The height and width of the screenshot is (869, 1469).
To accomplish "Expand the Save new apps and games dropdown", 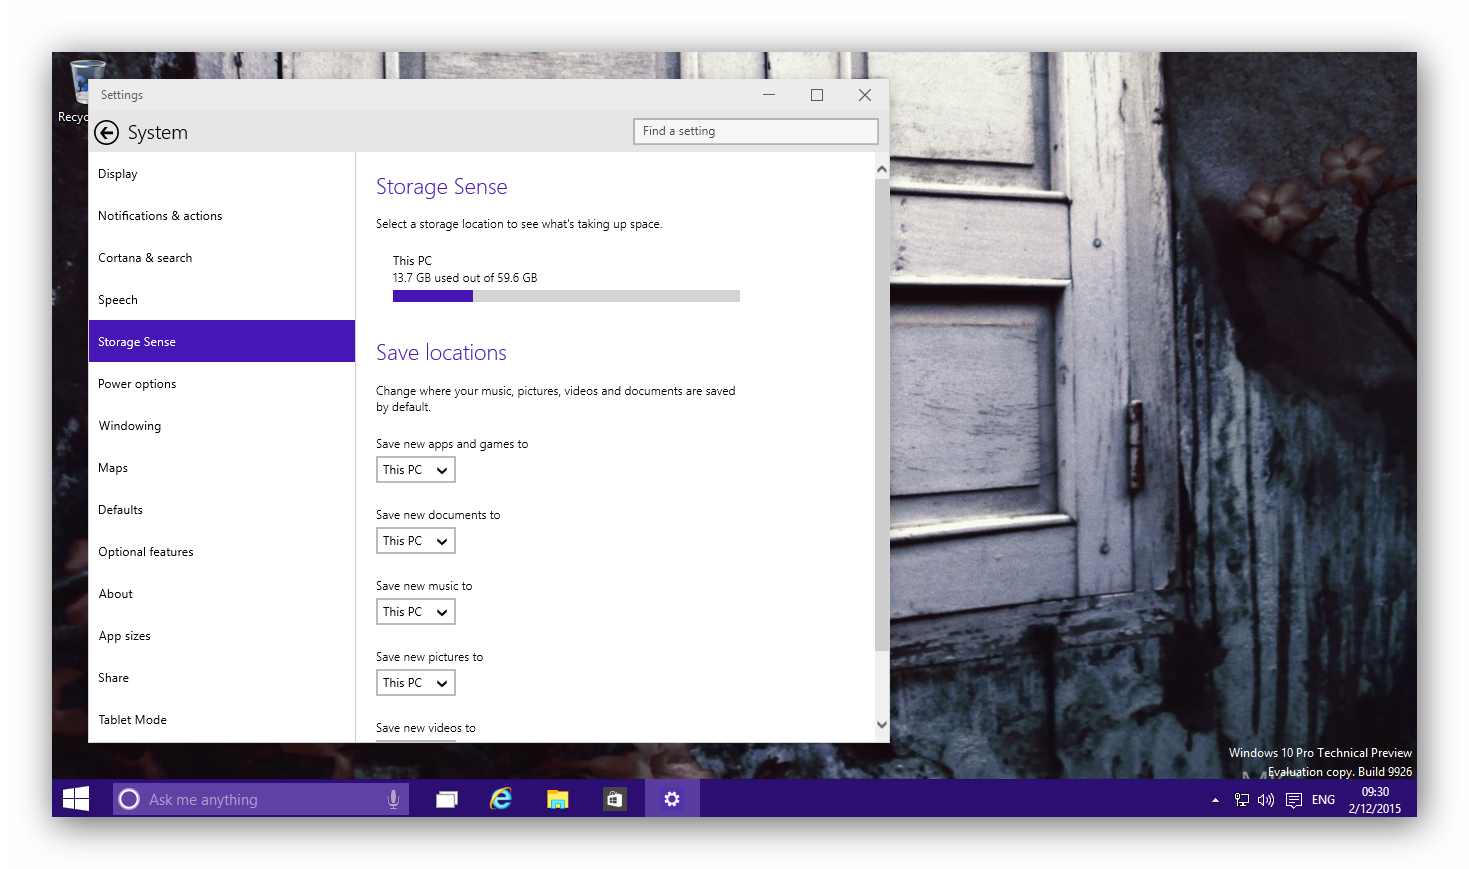I will [416, 470].
